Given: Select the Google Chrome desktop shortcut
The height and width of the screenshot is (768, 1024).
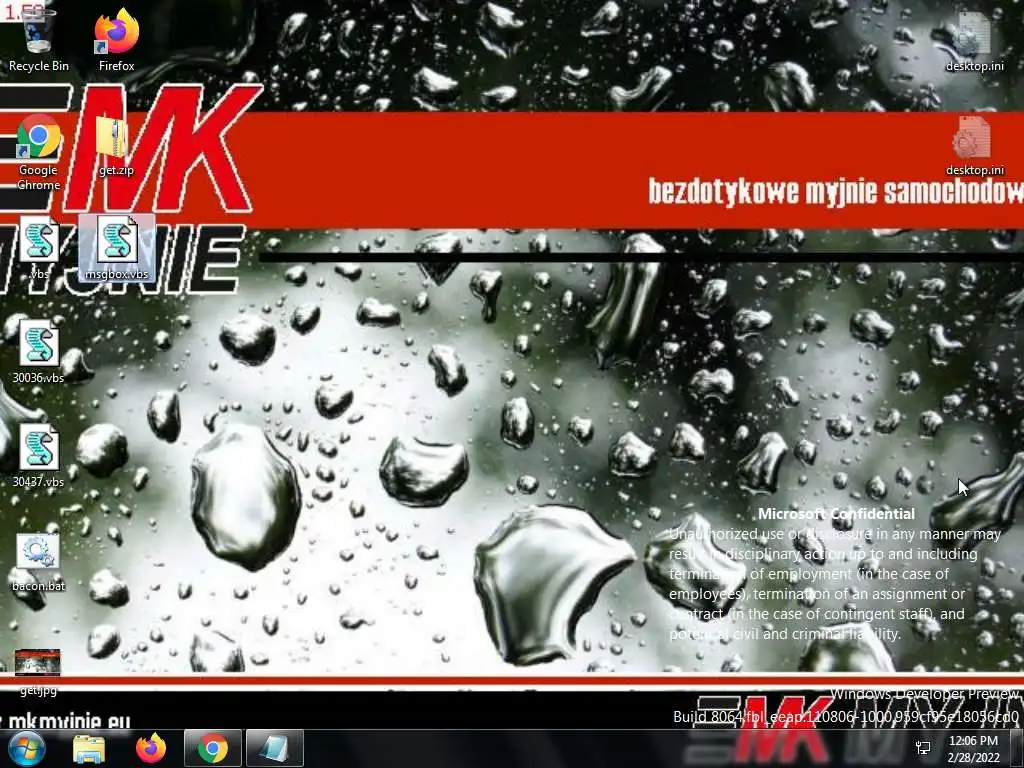Looking at the screenshot, I should click(39, 152).
